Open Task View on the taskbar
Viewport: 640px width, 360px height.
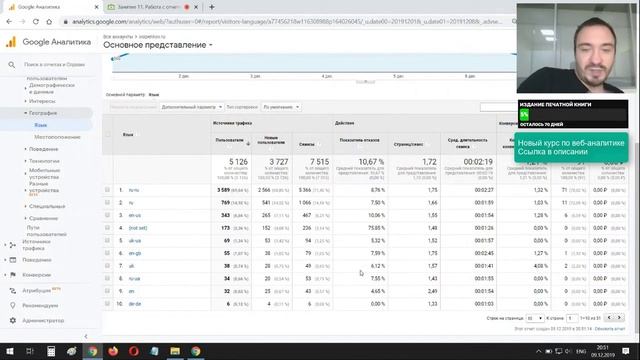click(30, 351)
